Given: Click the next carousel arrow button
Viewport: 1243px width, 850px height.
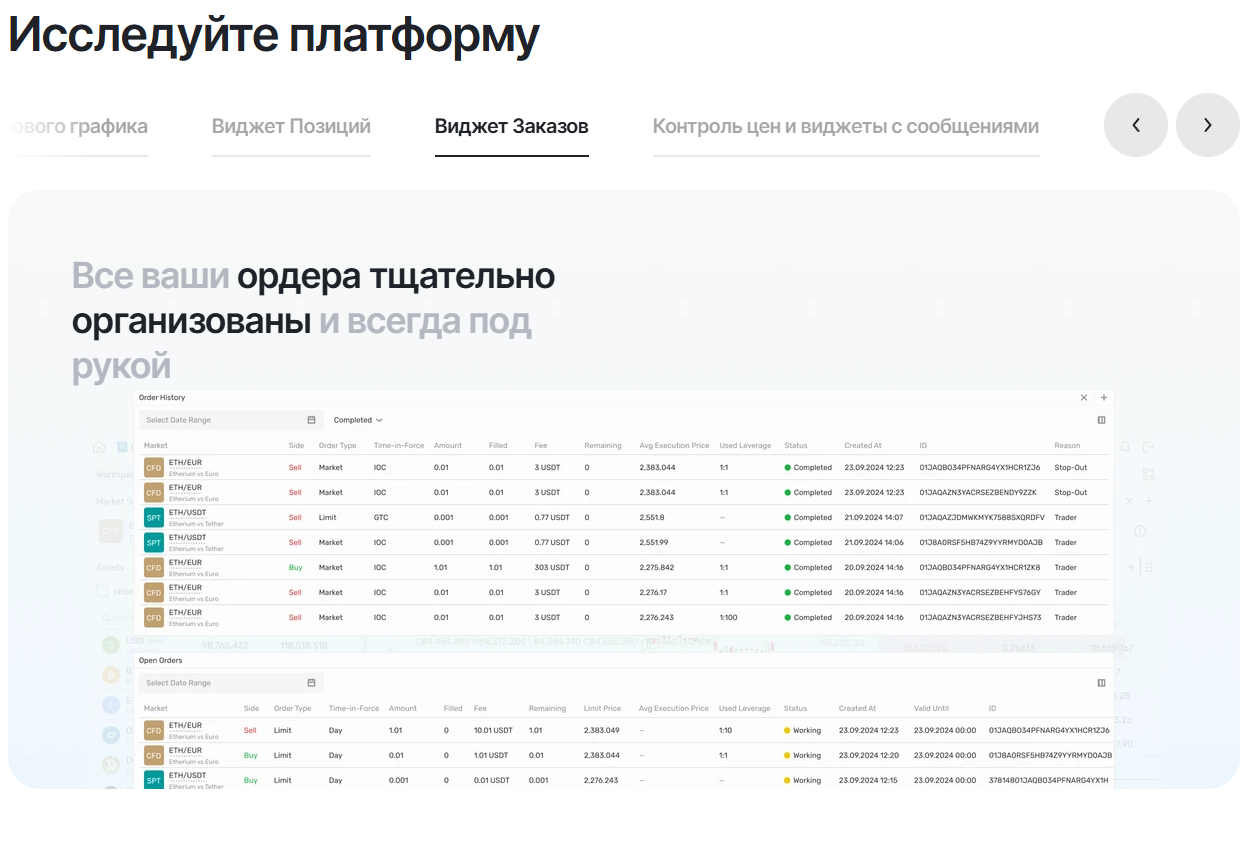Looking at the screenshot, I should [x=1207, y=125].
